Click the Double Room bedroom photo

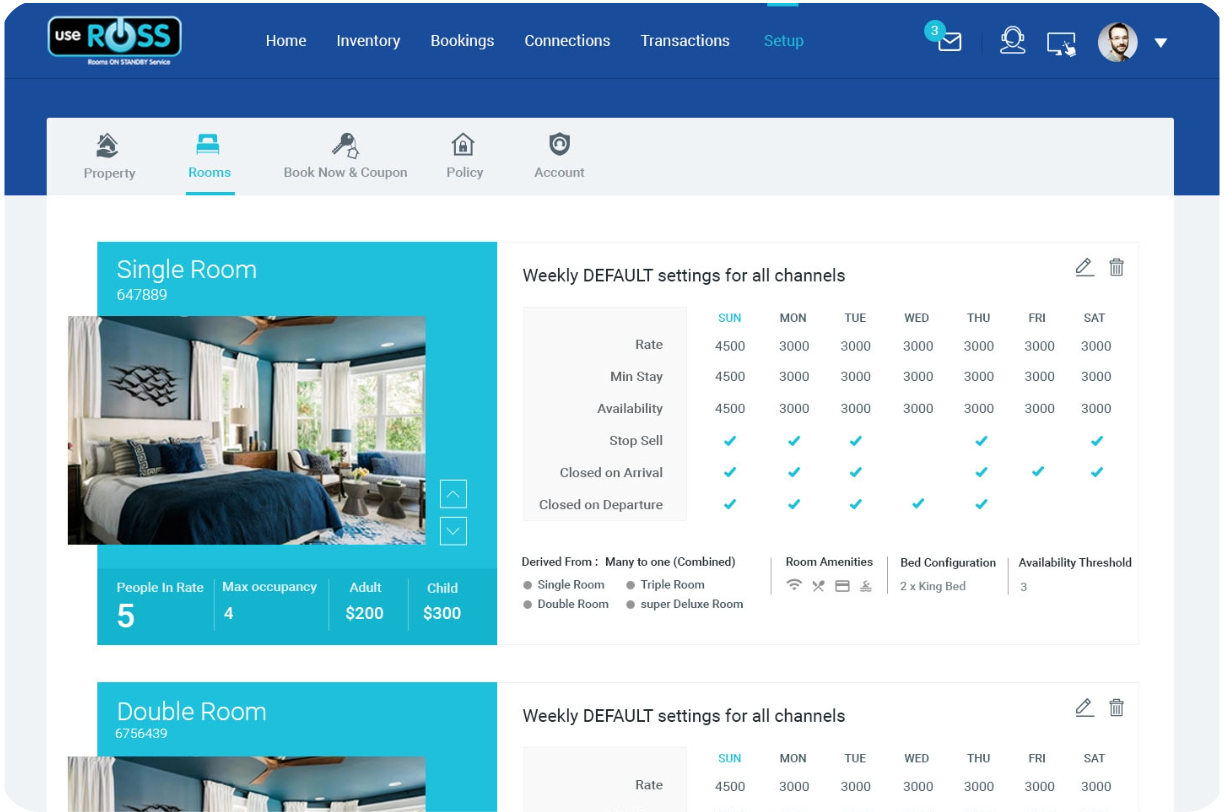click(247, 784)
